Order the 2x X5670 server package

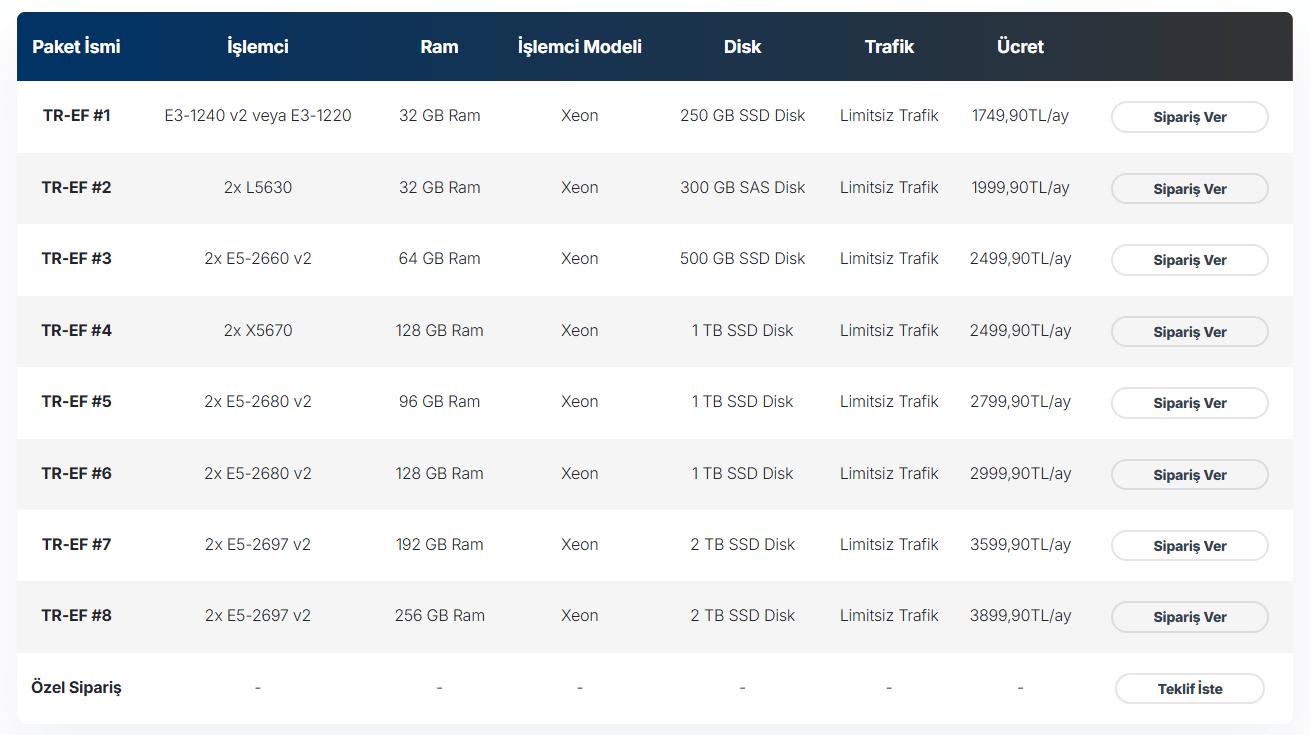[1189, 332]
